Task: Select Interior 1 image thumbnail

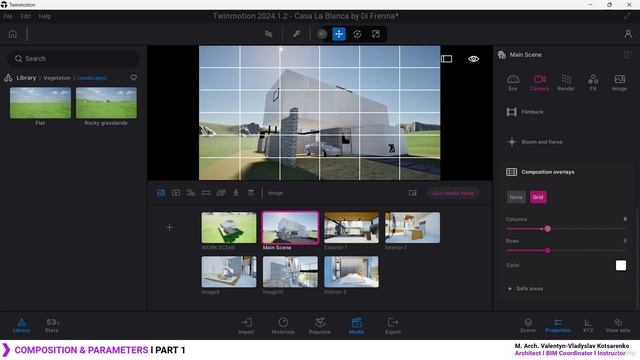Action: (x=413, y=227)
